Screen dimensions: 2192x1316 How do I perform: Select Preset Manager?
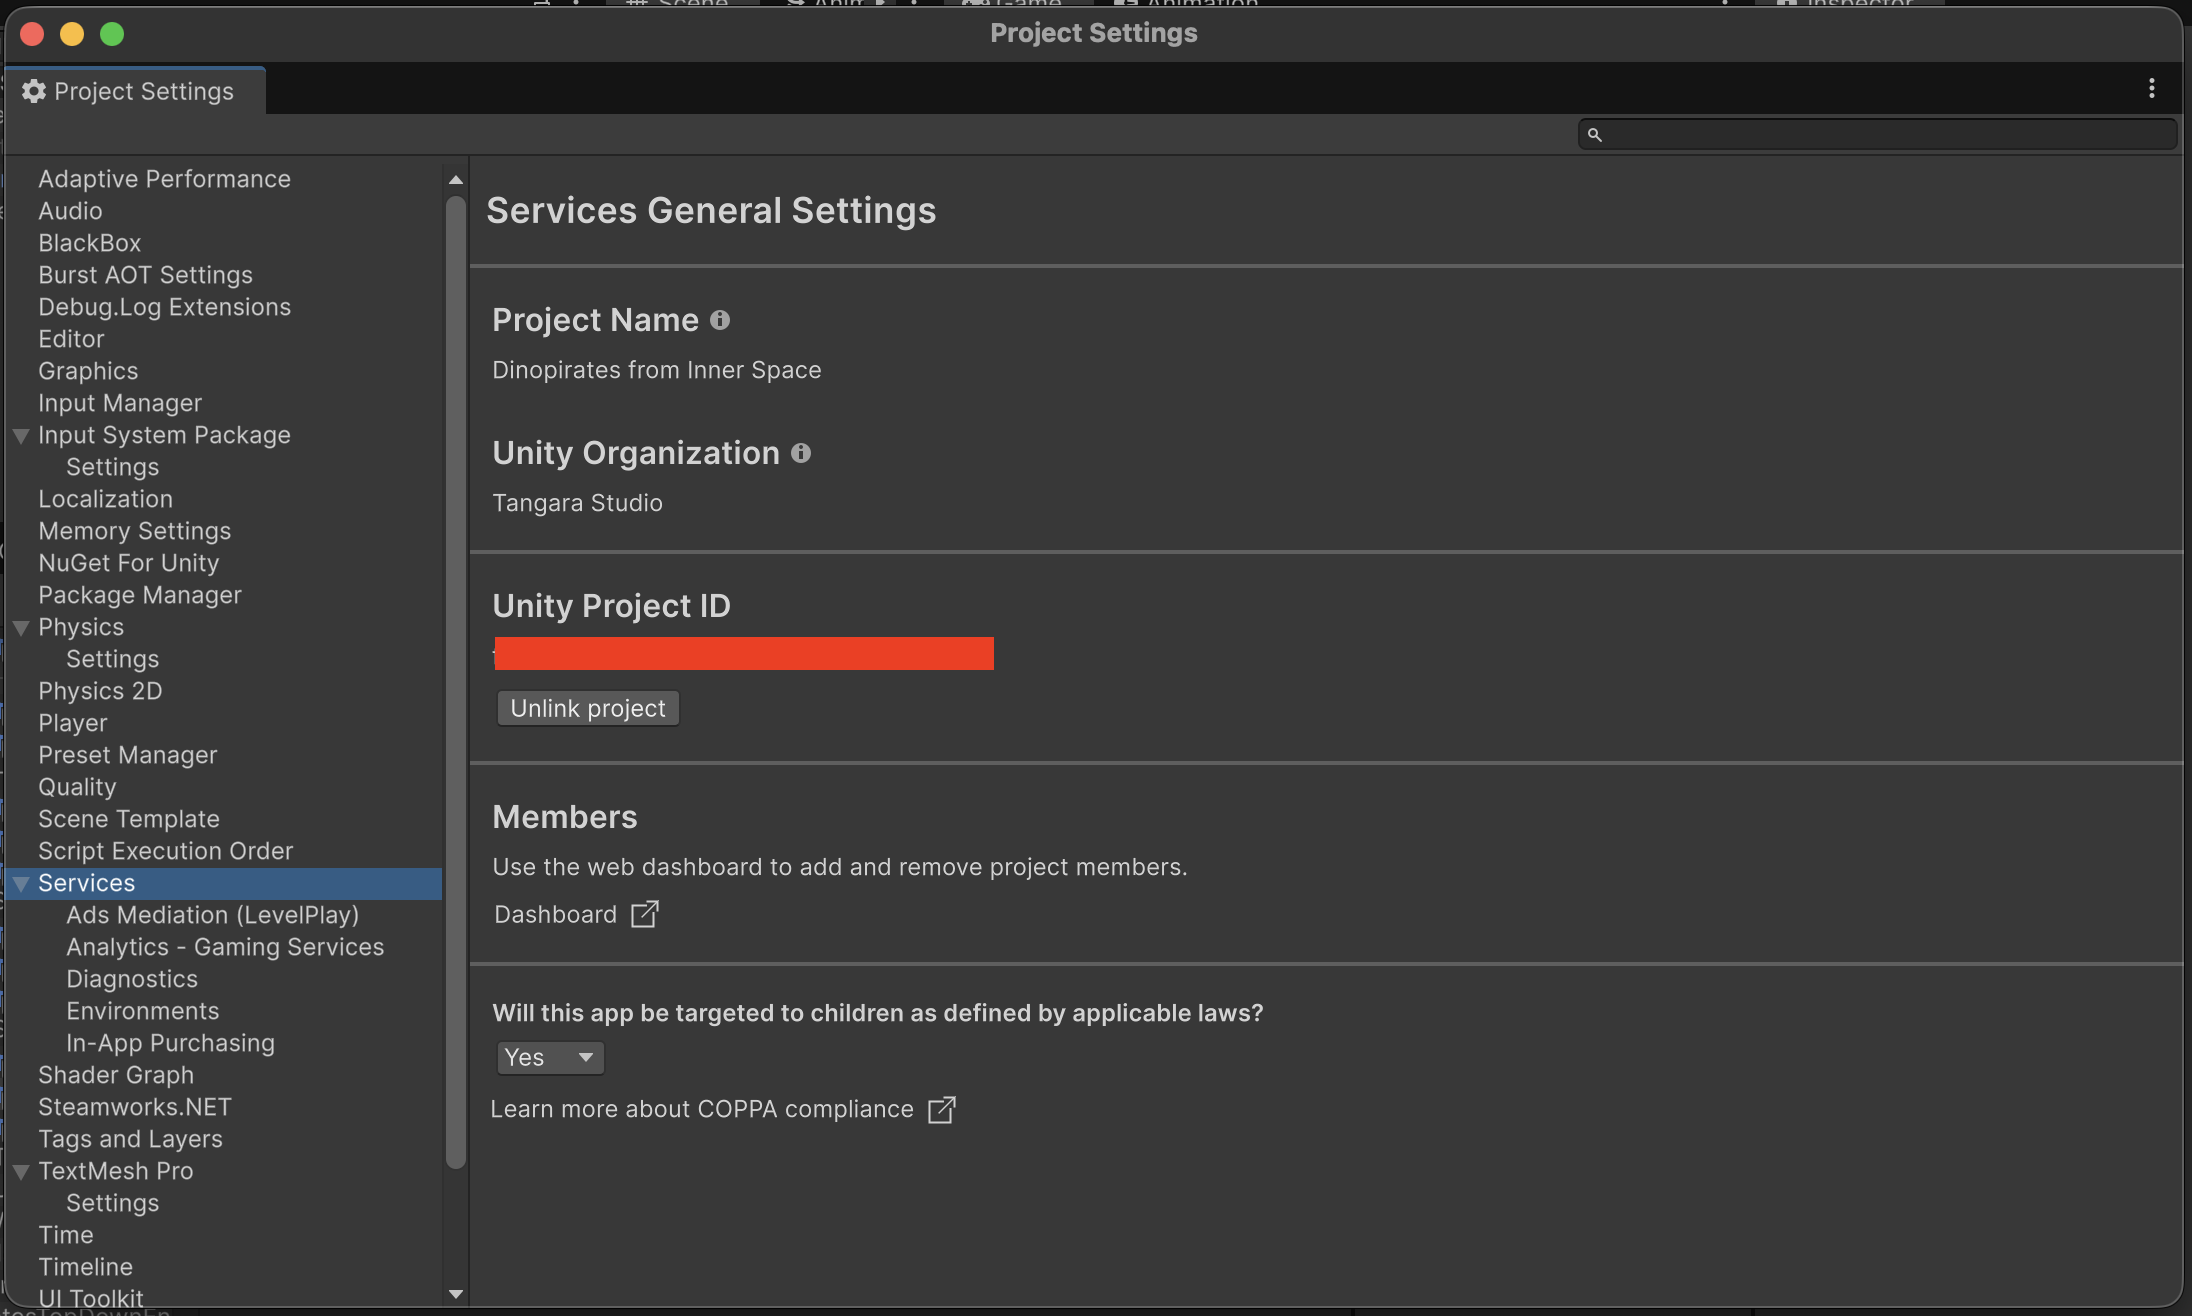click(x=127, y=755)
